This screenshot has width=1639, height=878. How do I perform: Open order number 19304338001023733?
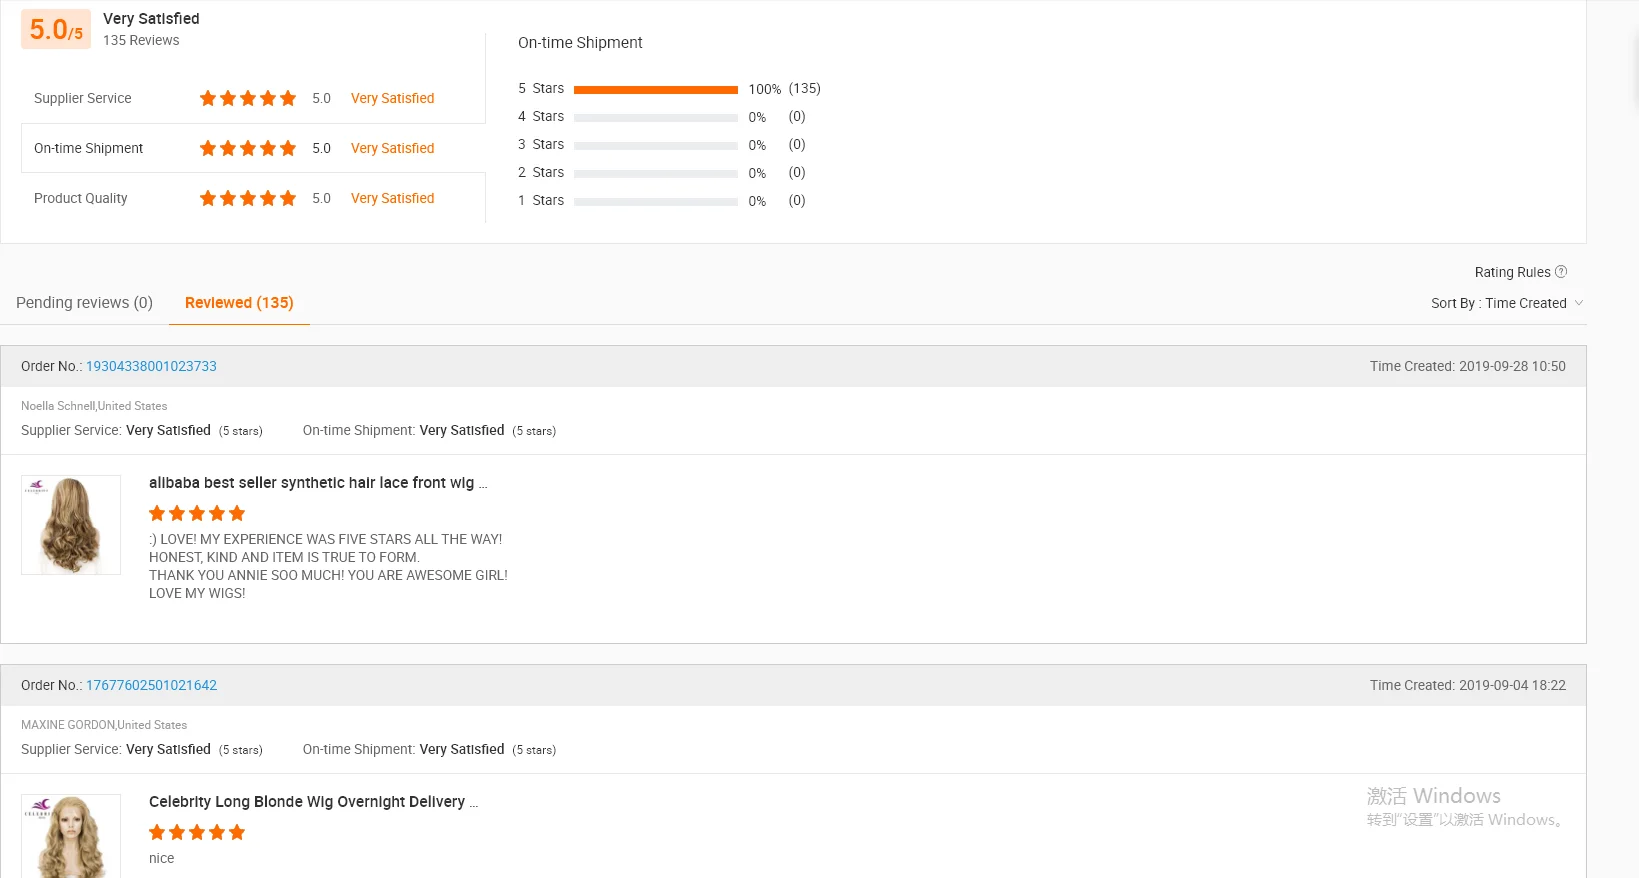[x=151, y=367]
